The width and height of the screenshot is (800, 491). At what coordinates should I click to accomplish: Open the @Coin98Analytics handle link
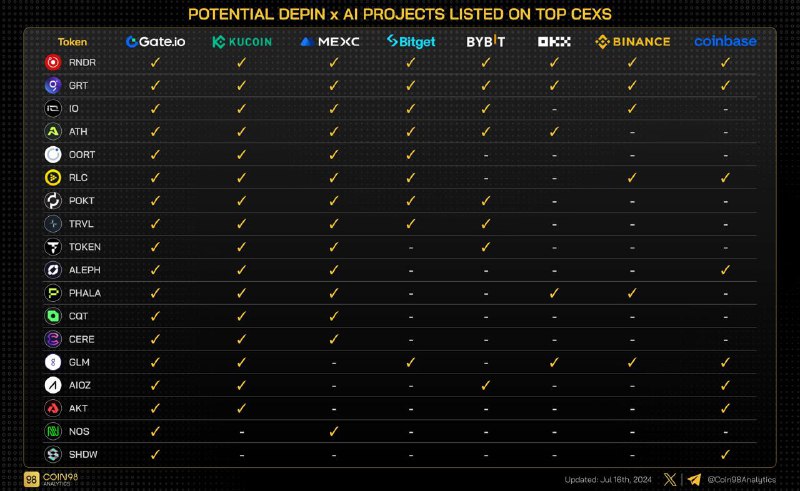(x=741, y=480)
